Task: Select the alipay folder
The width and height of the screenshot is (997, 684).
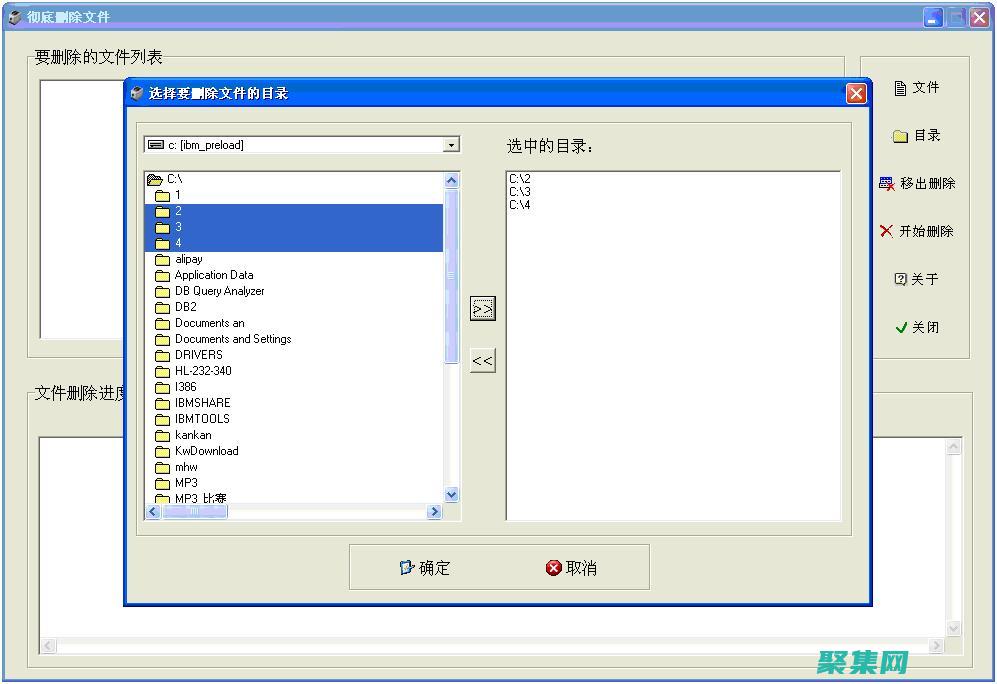Action: 186,259
